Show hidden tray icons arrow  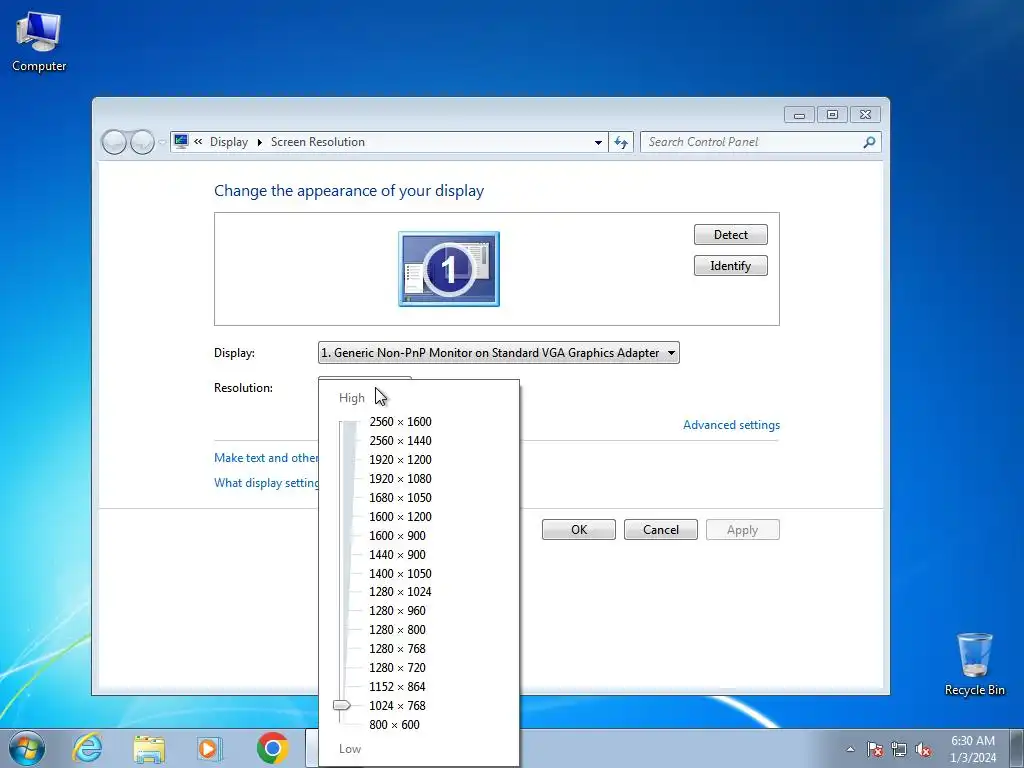click(x=850, y=749)
